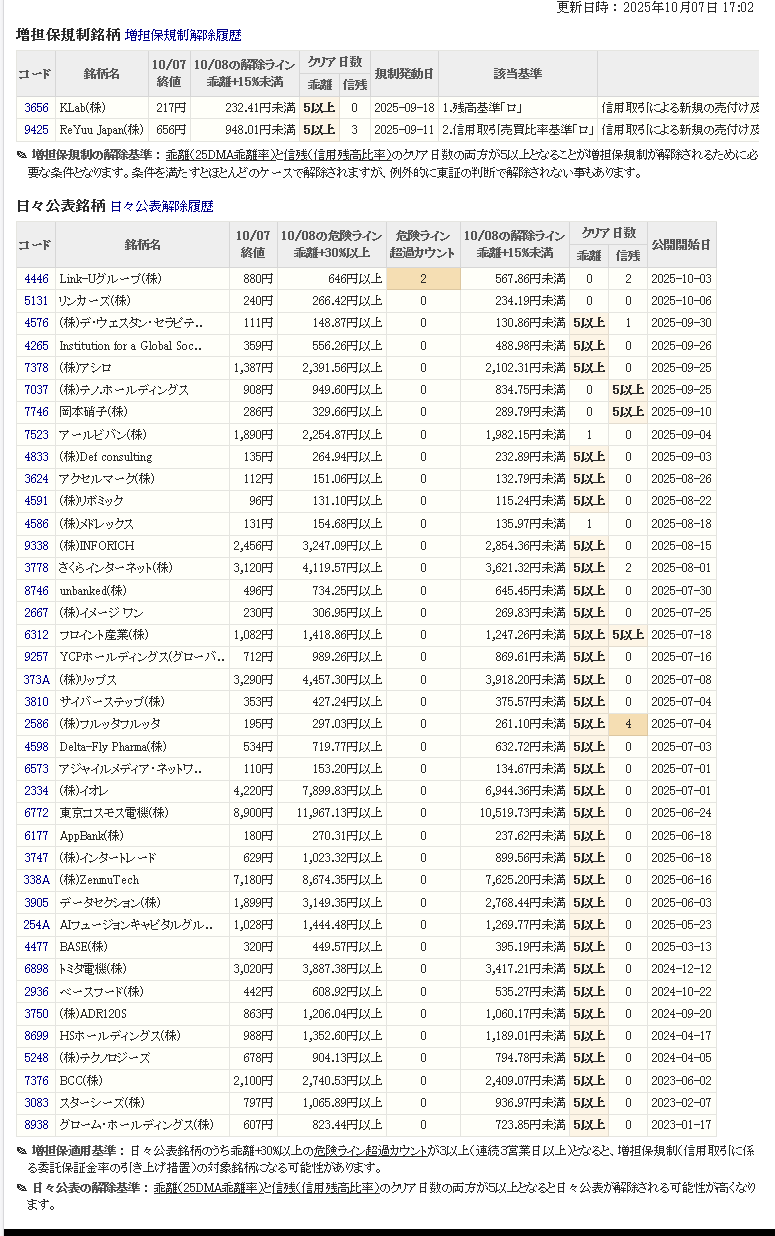Image resolution: width=775 pixels, height=1236 pixels.
Task: Click stock code 3656 for KLab
Action: click(36, 107)
